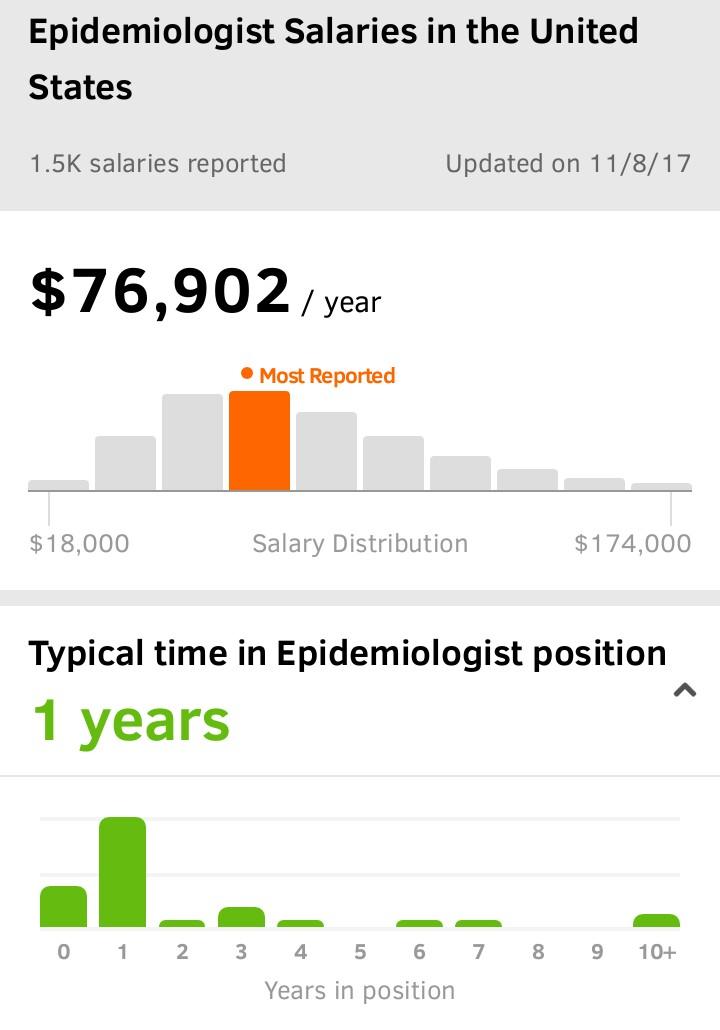Click the "Salary Distribution" axis label
Viewport: 720px width, 1030px height.
coord(360,544)
